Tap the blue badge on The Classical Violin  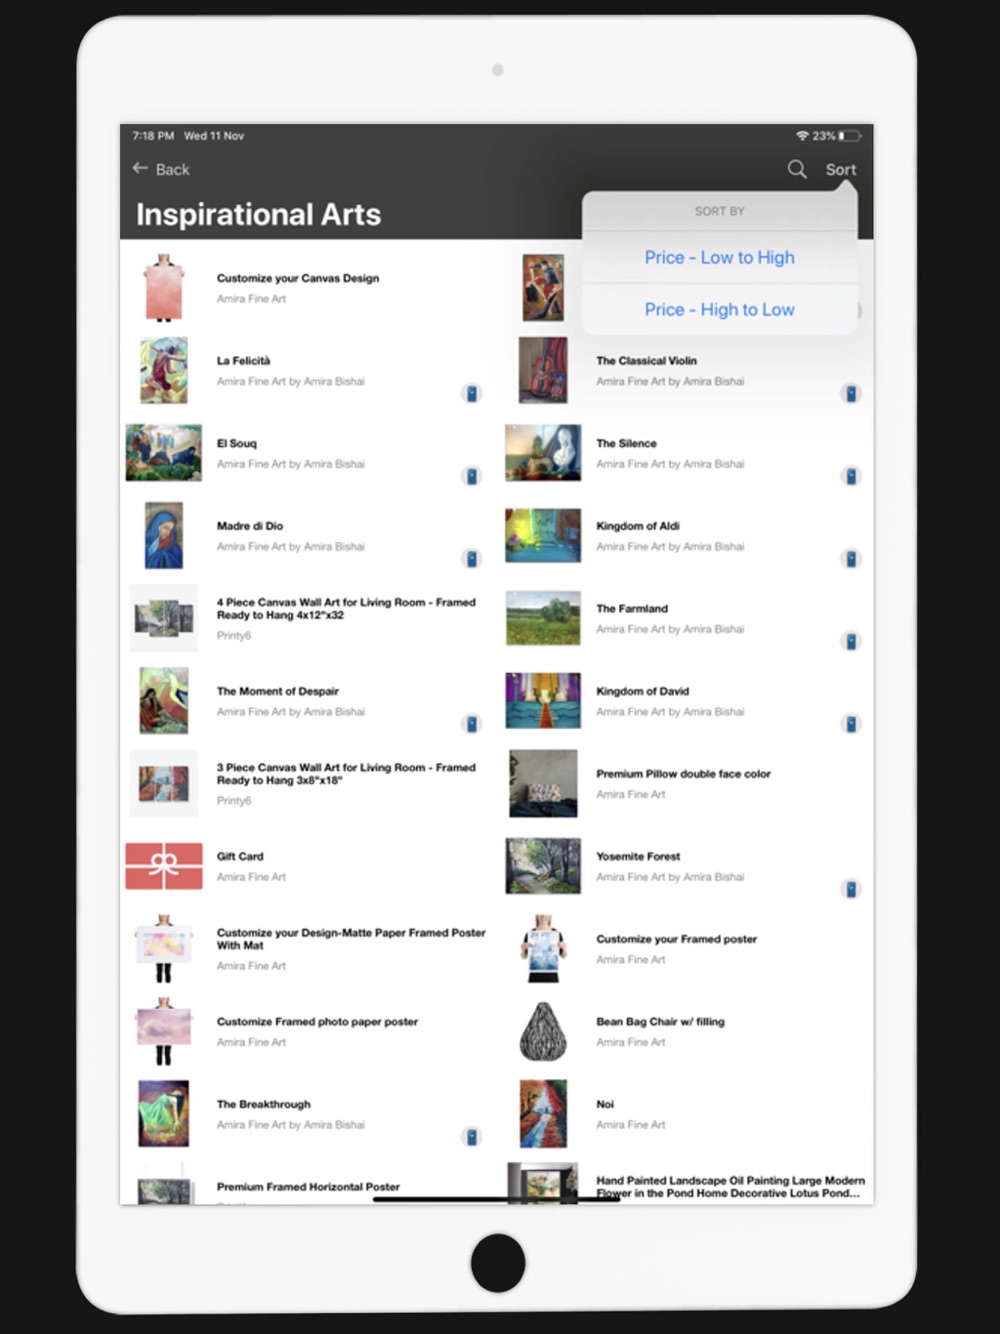(851, 393)
